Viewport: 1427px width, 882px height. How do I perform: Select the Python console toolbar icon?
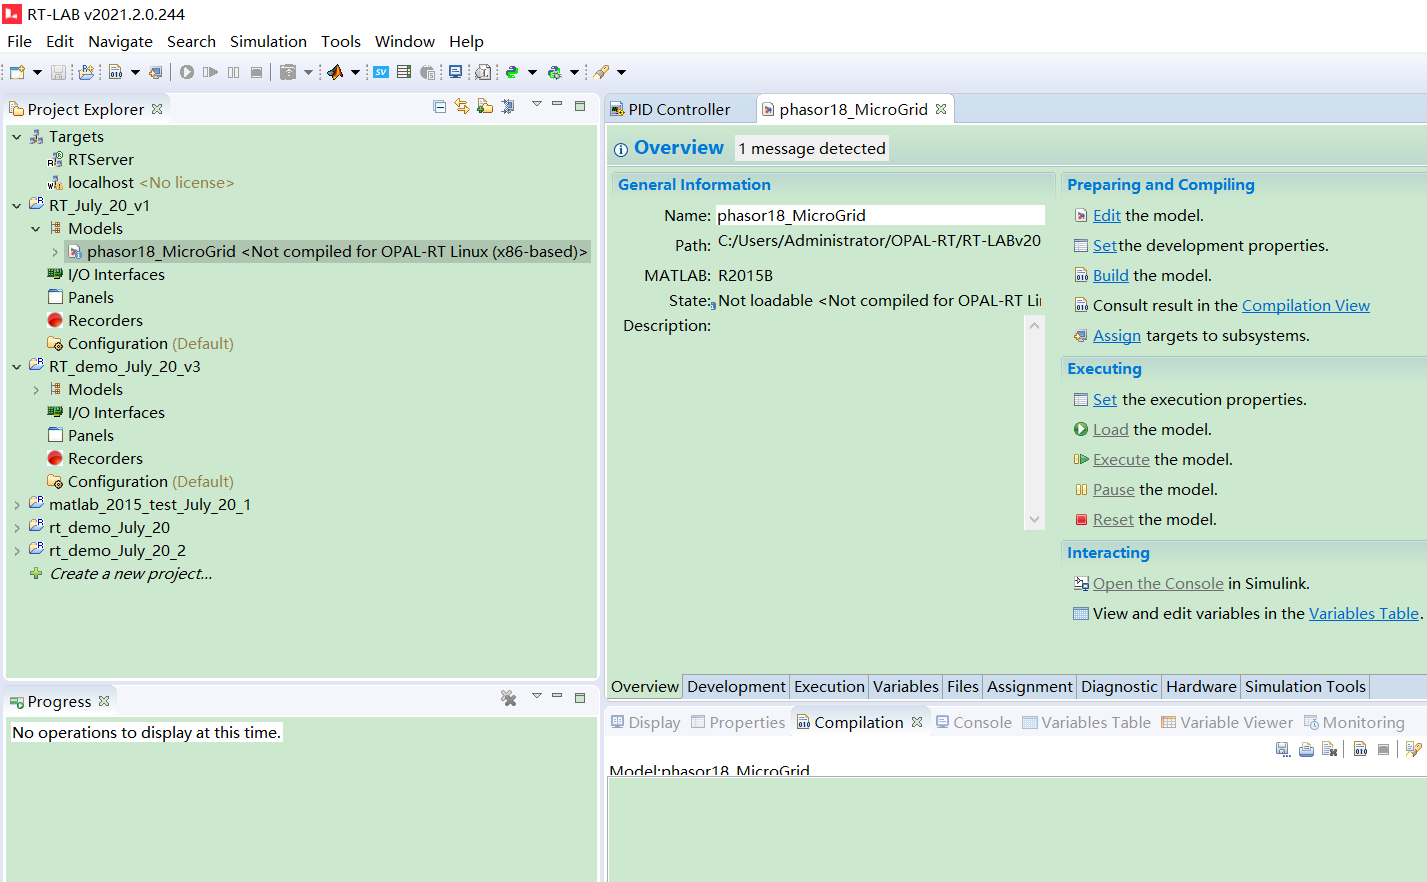coord(513,71)
